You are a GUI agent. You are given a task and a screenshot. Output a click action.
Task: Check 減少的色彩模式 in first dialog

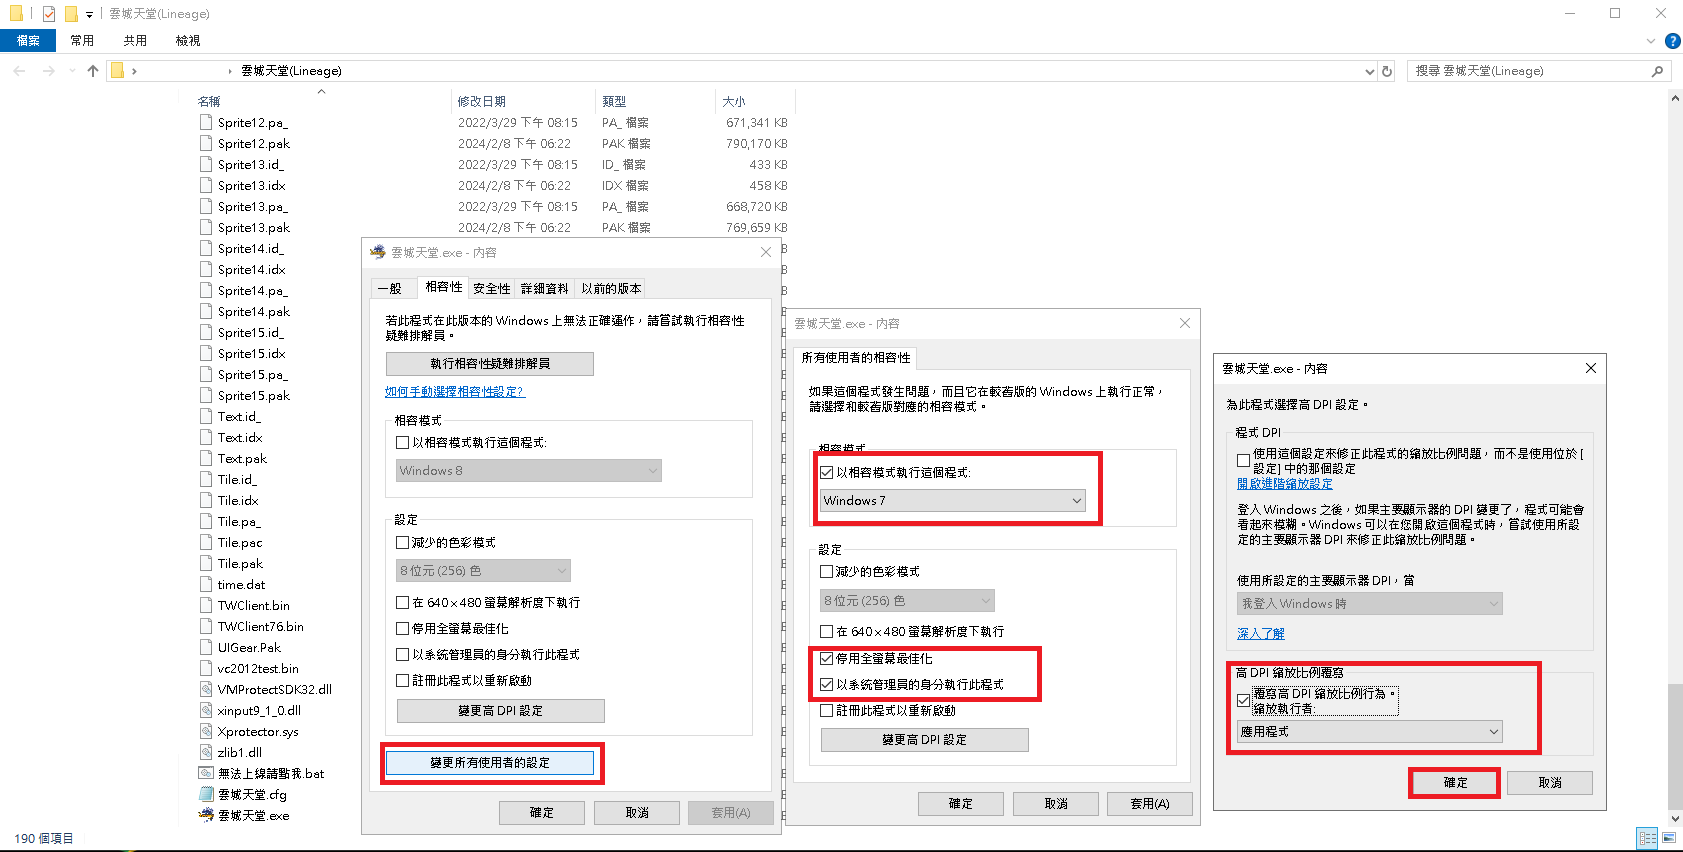point(402,542)
